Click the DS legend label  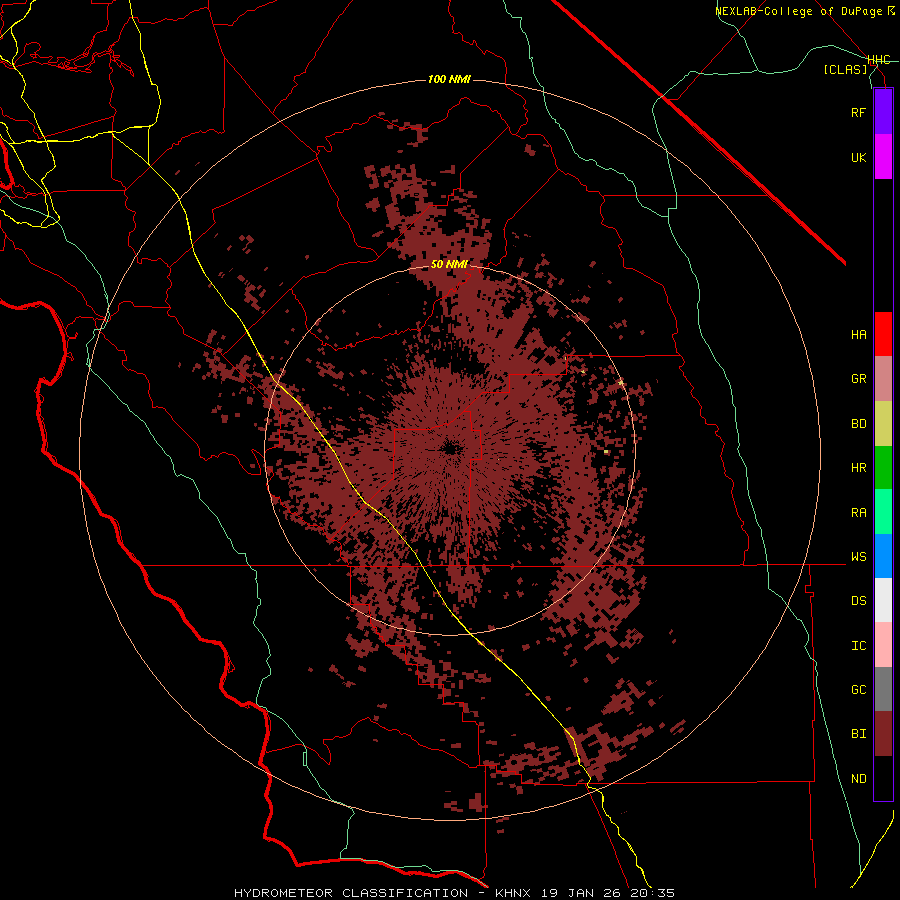coord(858,601)
